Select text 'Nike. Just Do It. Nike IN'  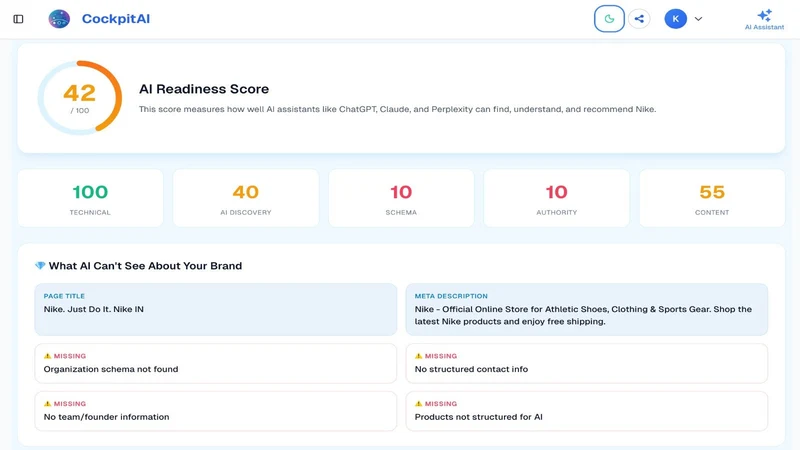(x=94, y=309)
